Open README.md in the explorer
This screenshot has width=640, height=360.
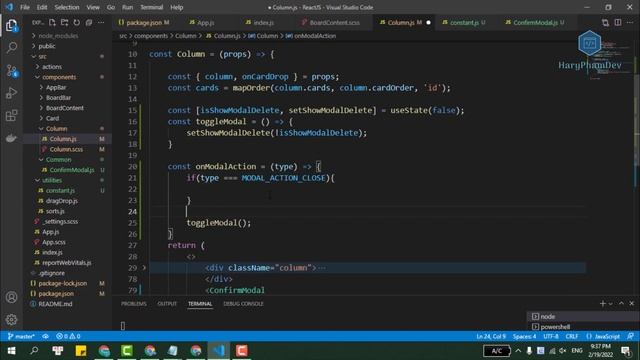55,304
